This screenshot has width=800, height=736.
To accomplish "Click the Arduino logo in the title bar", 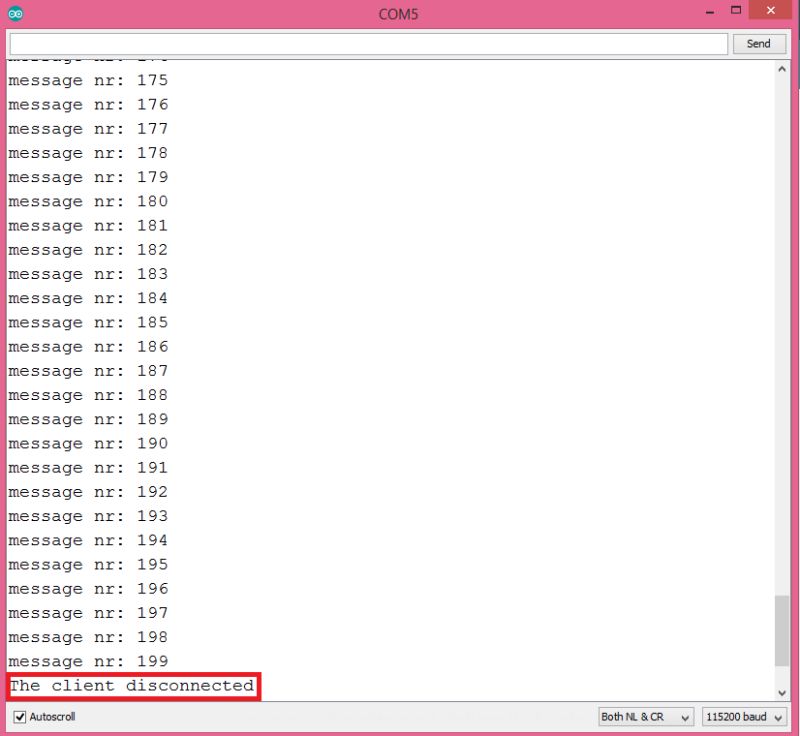I will [13, 13].
